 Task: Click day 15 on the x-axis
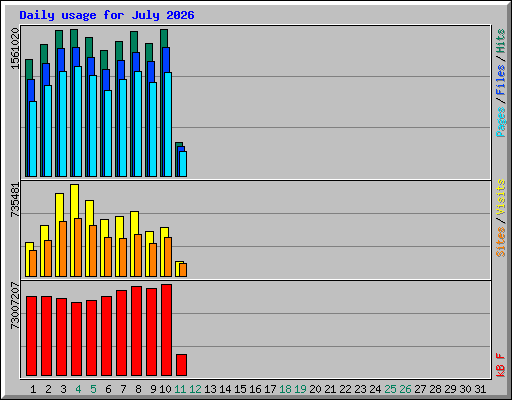[240, 389]
